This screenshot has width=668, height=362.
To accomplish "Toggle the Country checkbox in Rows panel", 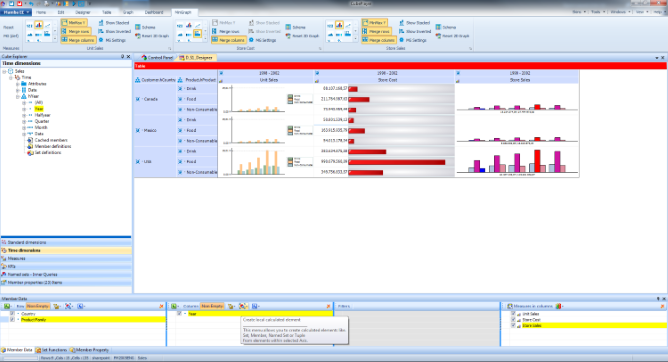I will pos(12,314).
